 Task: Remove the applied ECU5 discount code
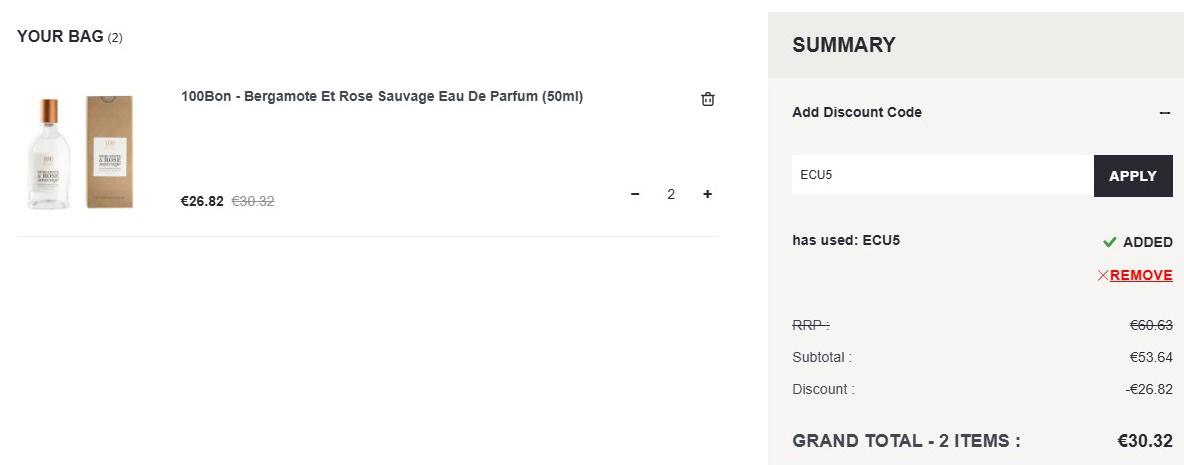pyautogui.click(x=1141, y=276)
